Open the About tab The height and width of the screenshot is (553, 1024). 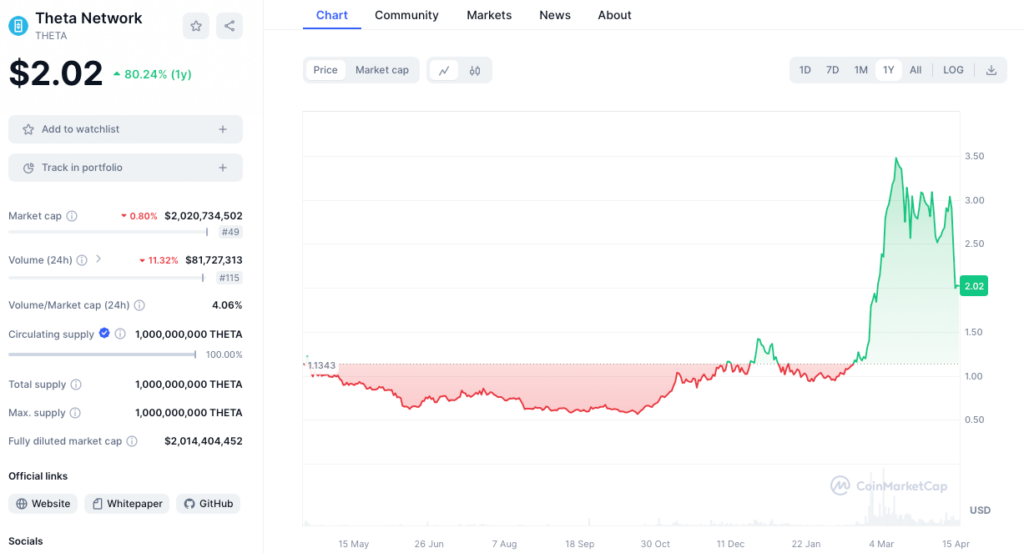coord(615,15)
